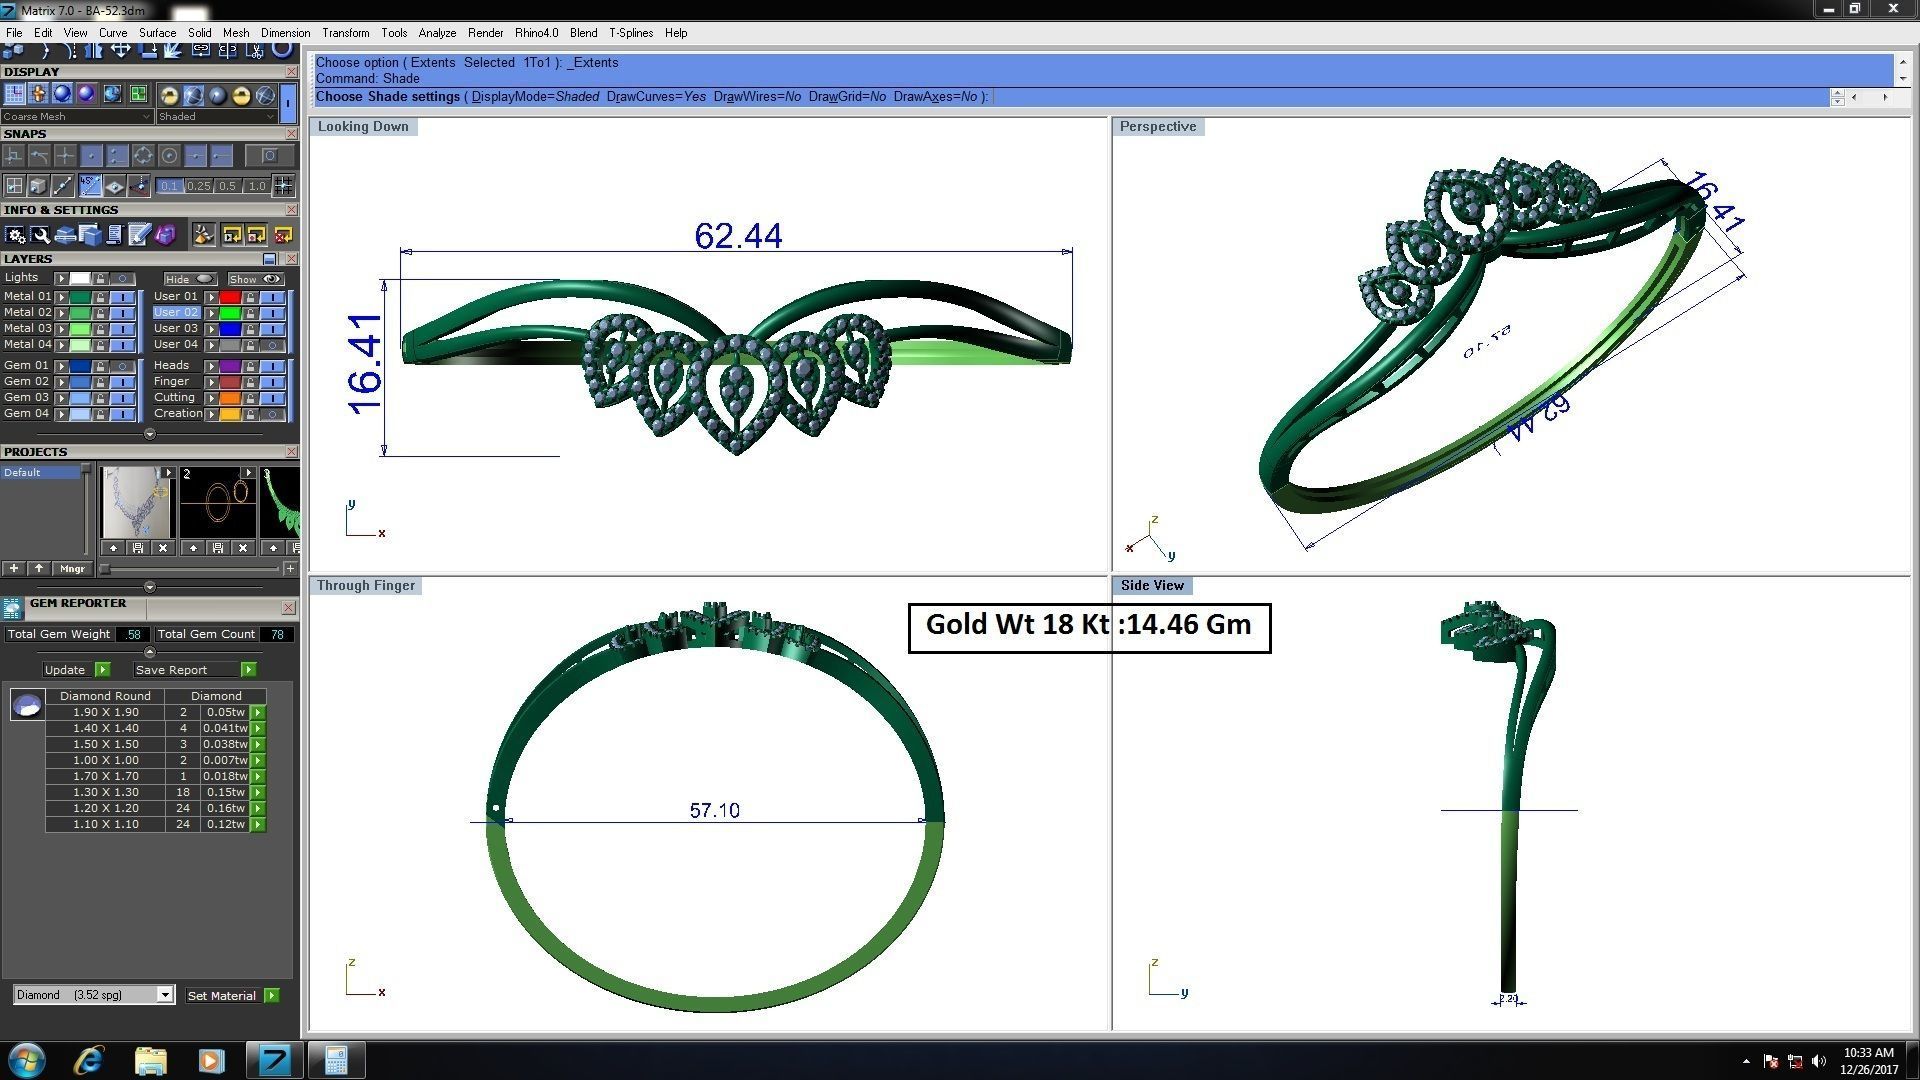Open the Diamond (3.52 spg) material dropdown
This screenshot has width=1920, height=1080.
(94, 995)
